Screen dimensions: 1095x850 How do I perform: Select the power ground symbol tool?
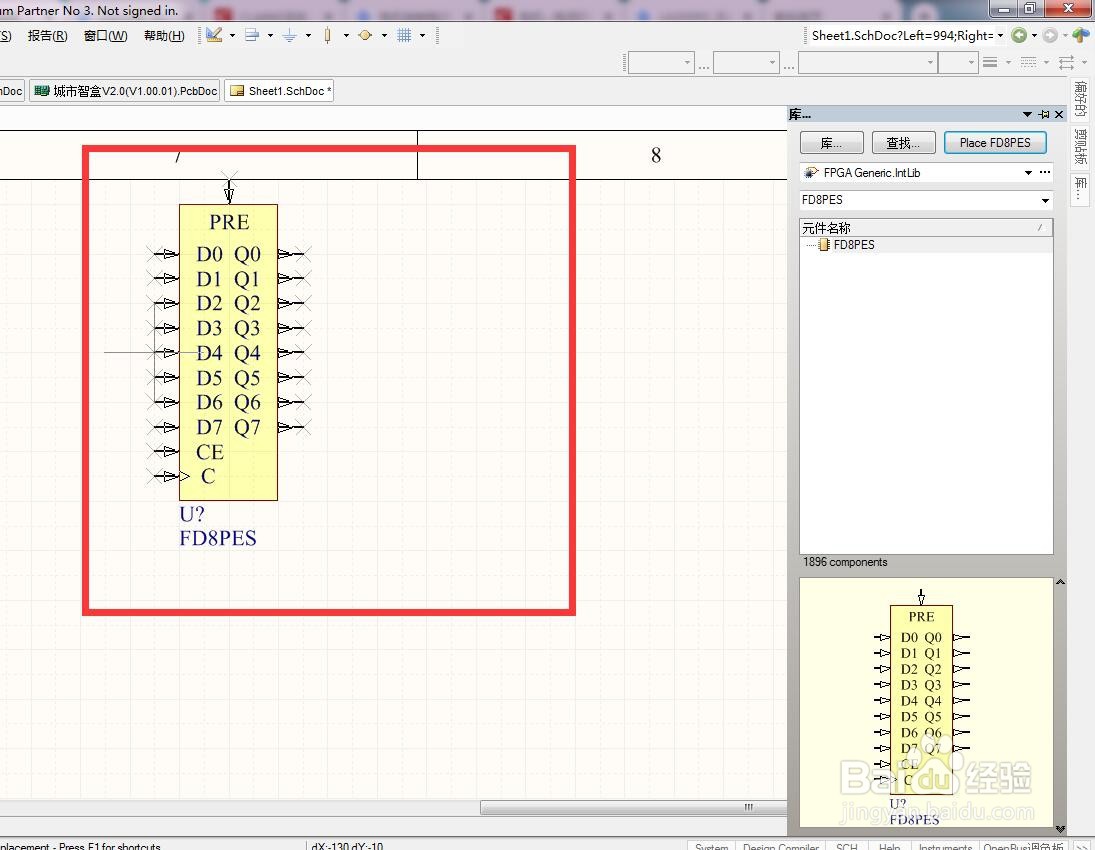coord(290,35)
